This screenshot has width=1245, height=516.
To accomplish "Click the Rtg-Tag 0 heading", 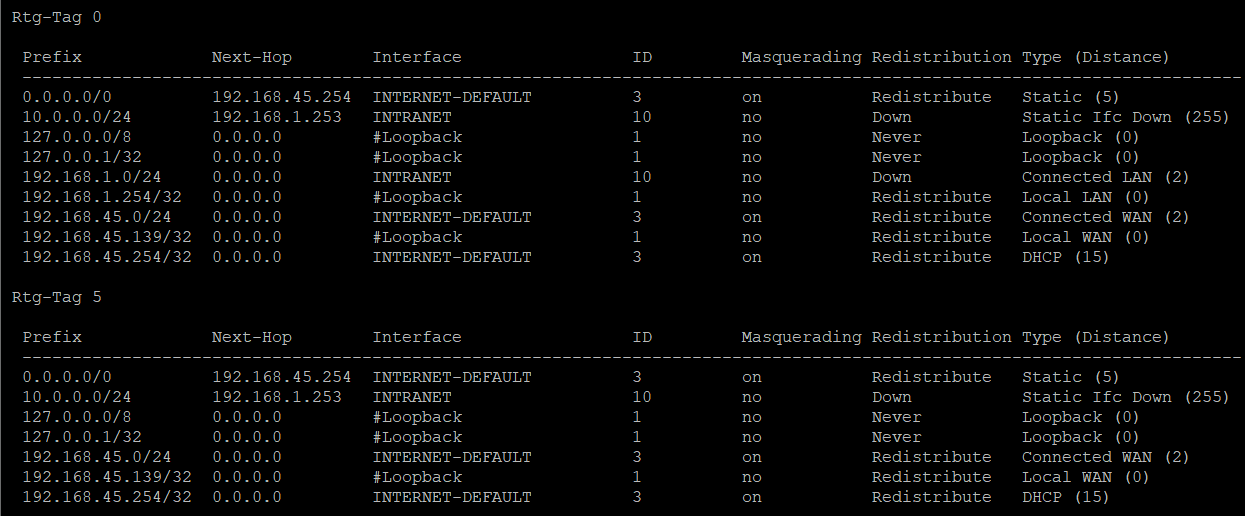I will pos(56,17).
